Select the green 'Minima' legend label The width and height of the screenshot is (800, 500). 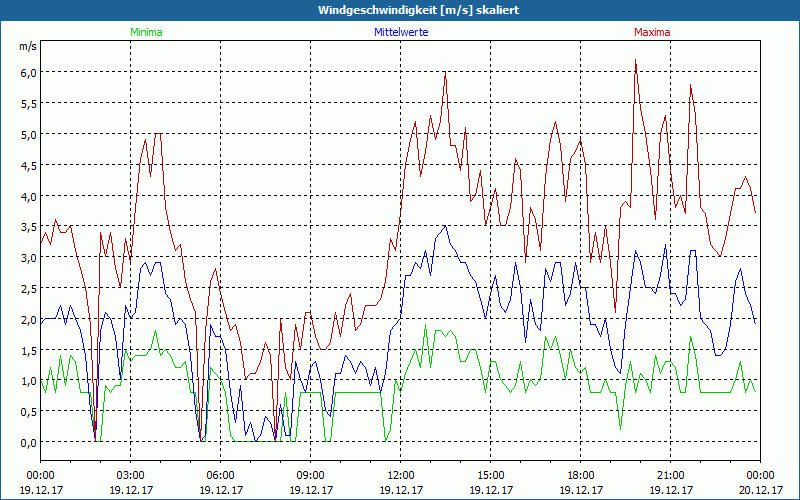(x=146, y=32)
